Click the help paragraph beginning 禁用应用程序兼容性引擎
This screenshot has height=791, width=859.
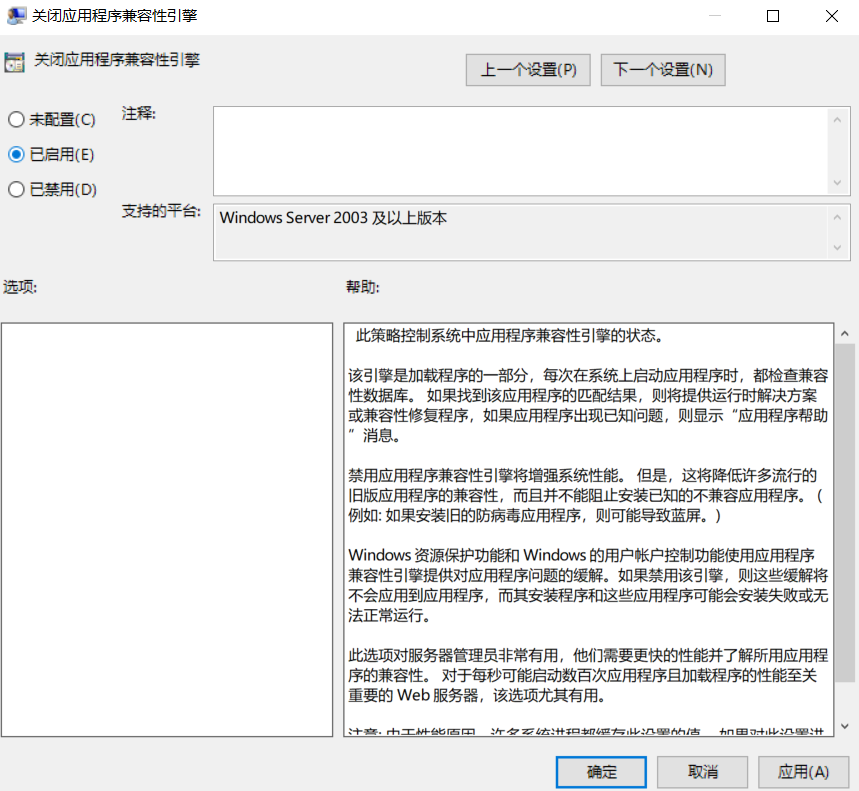[x=585, y=495]
